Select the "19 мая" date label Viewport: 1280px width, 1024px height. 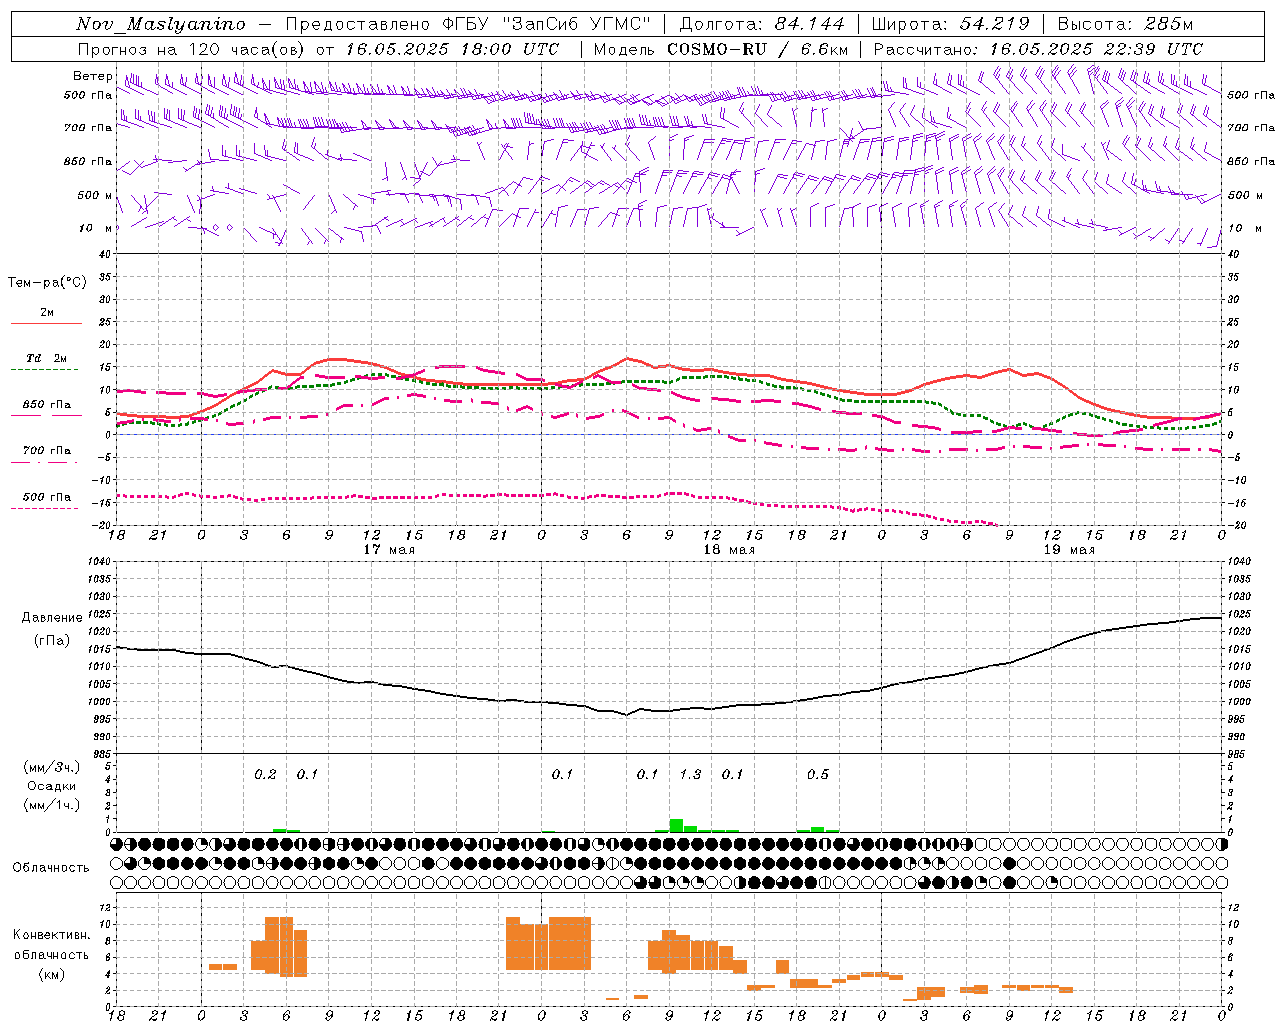1068,550
